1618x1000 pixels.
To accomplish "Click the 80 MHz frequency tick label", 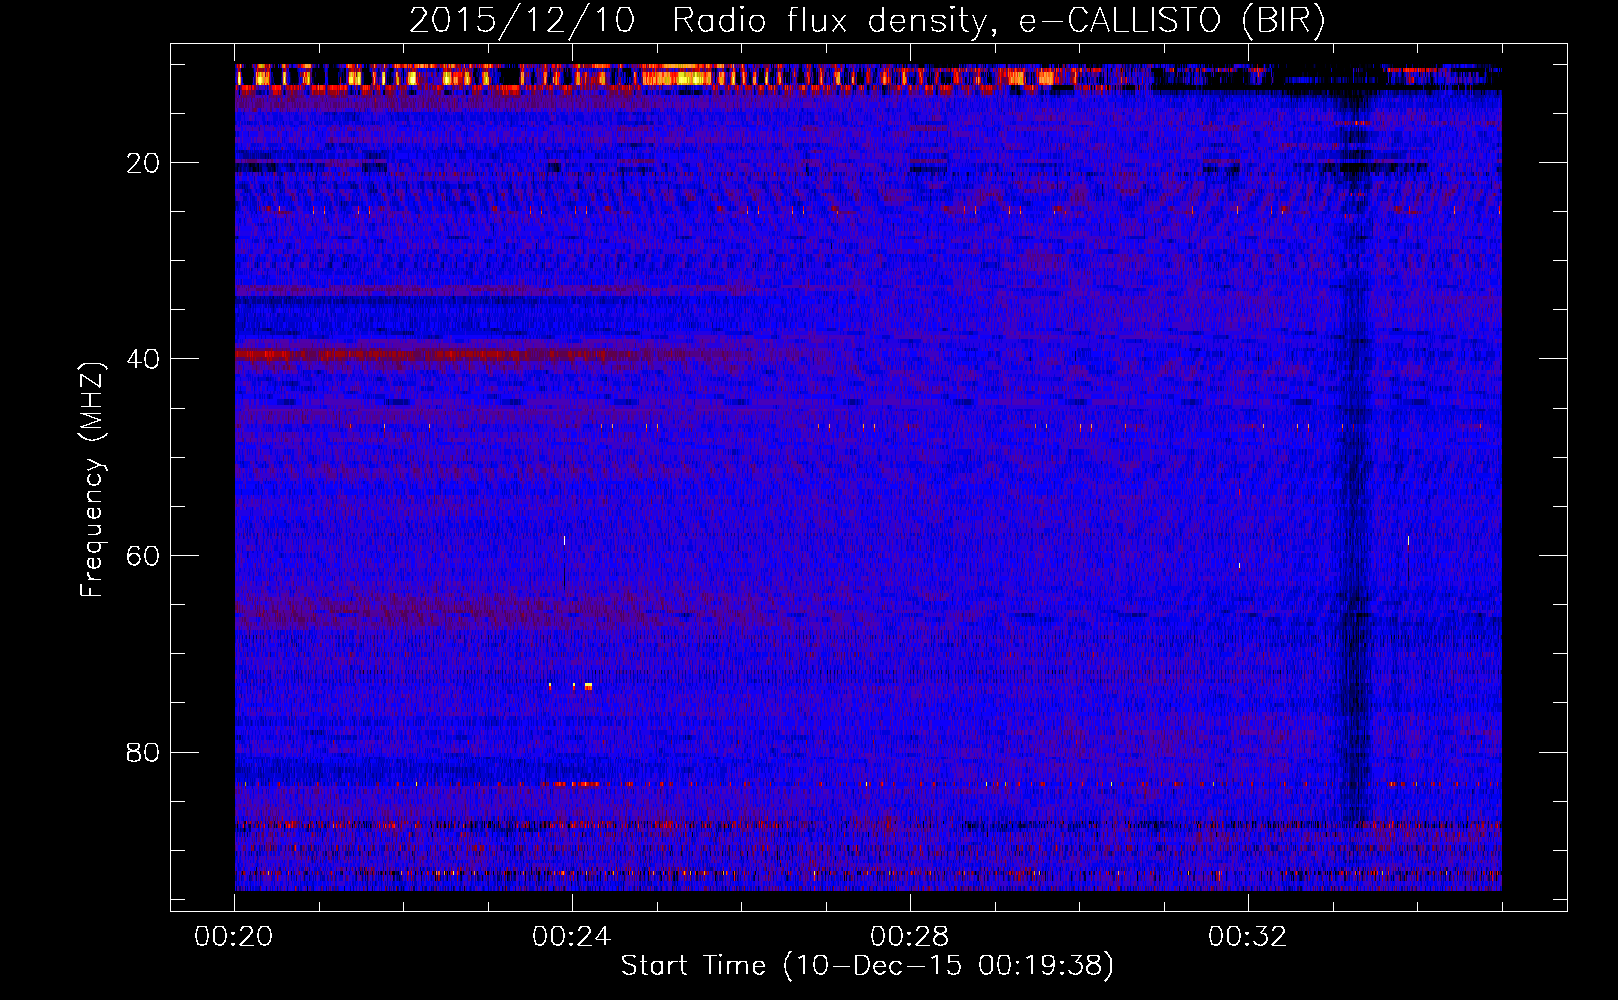I will 144,752.
